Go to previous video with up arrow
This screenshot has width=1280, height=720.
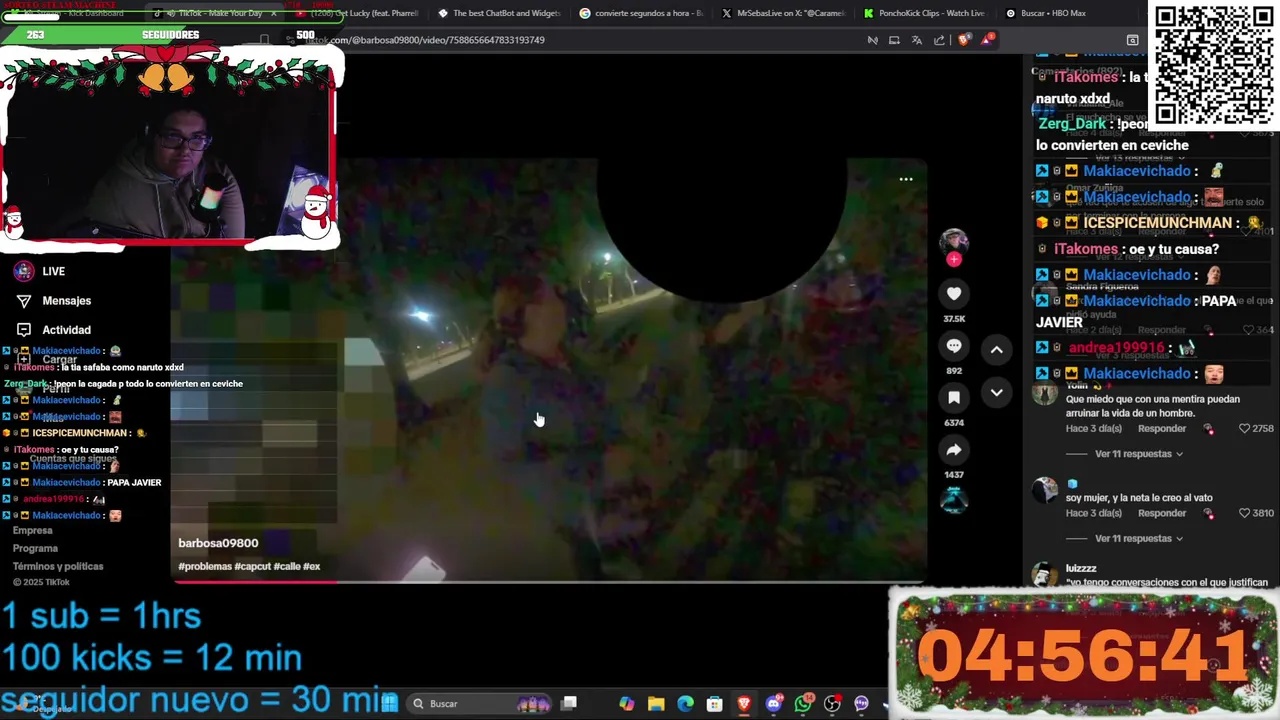(x=996, y=349)
